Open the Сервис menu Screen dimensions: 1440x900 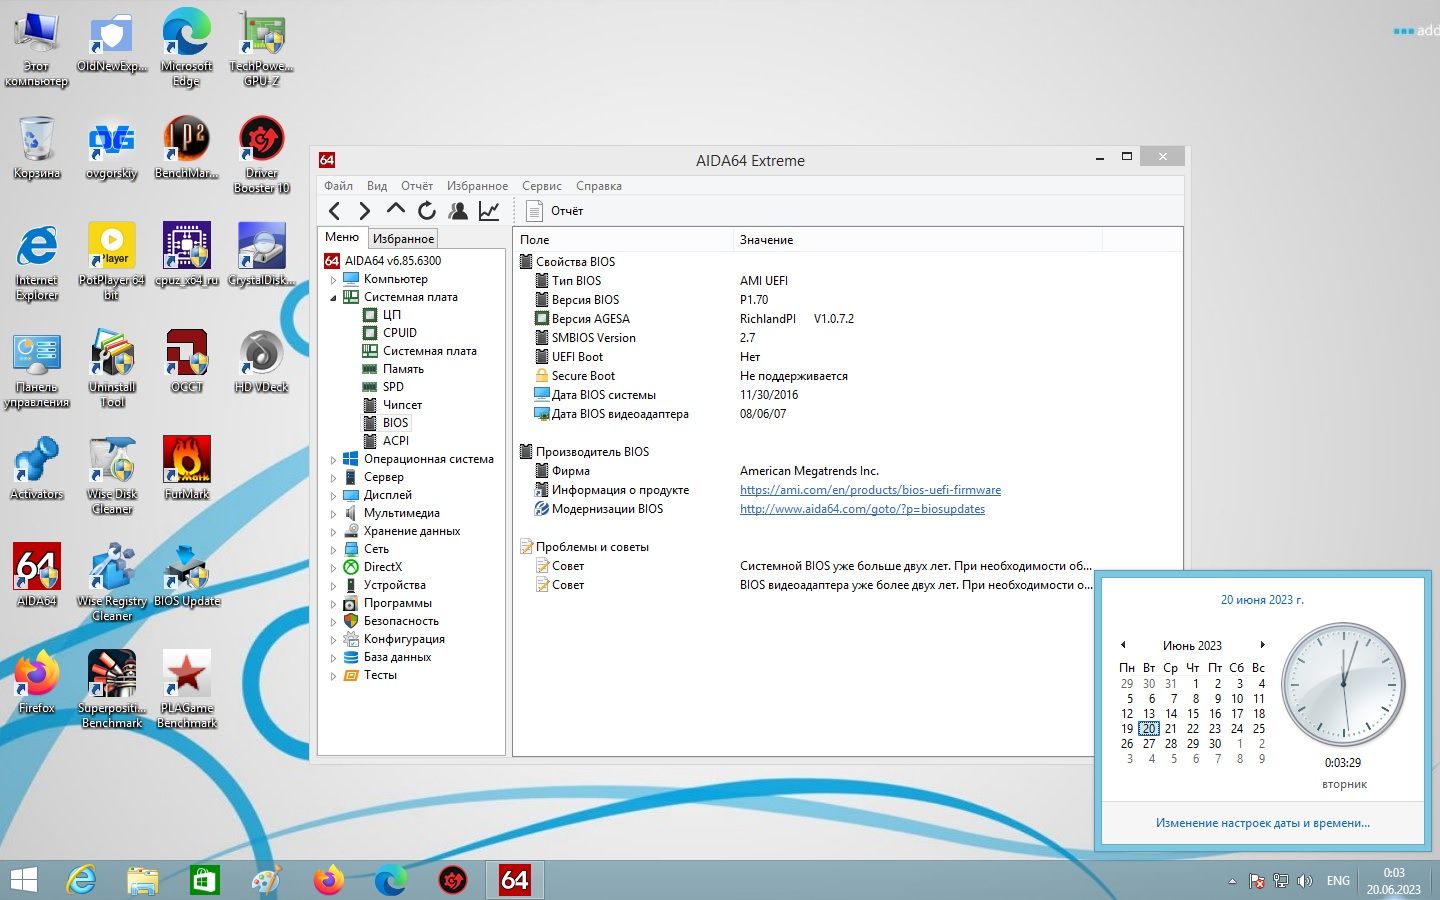pyautogui.click(x=541, y=186)
